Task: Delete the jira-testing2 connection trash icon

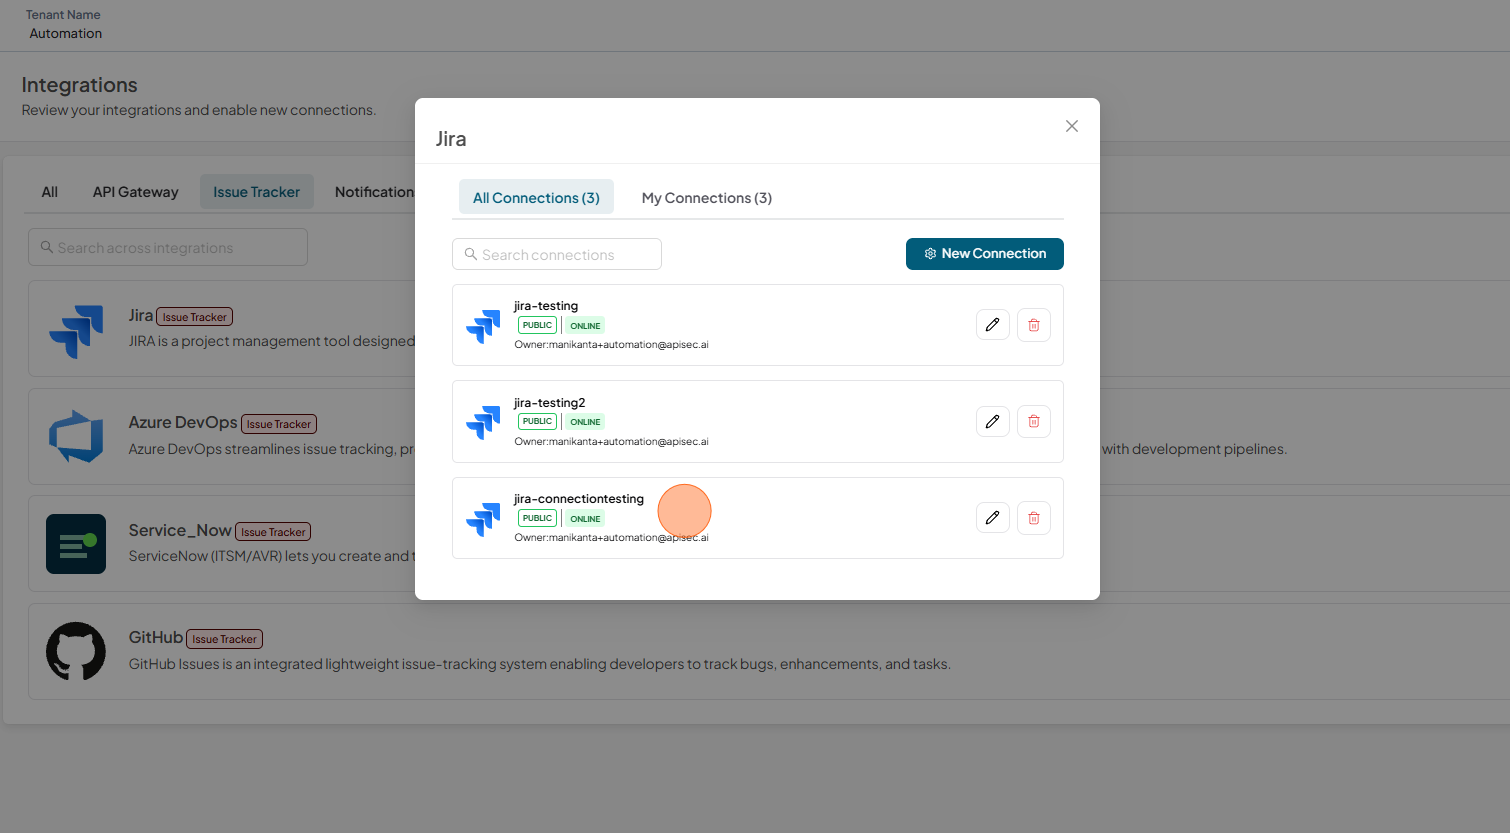Action: pyautogui.click(x=1034, y=421)
